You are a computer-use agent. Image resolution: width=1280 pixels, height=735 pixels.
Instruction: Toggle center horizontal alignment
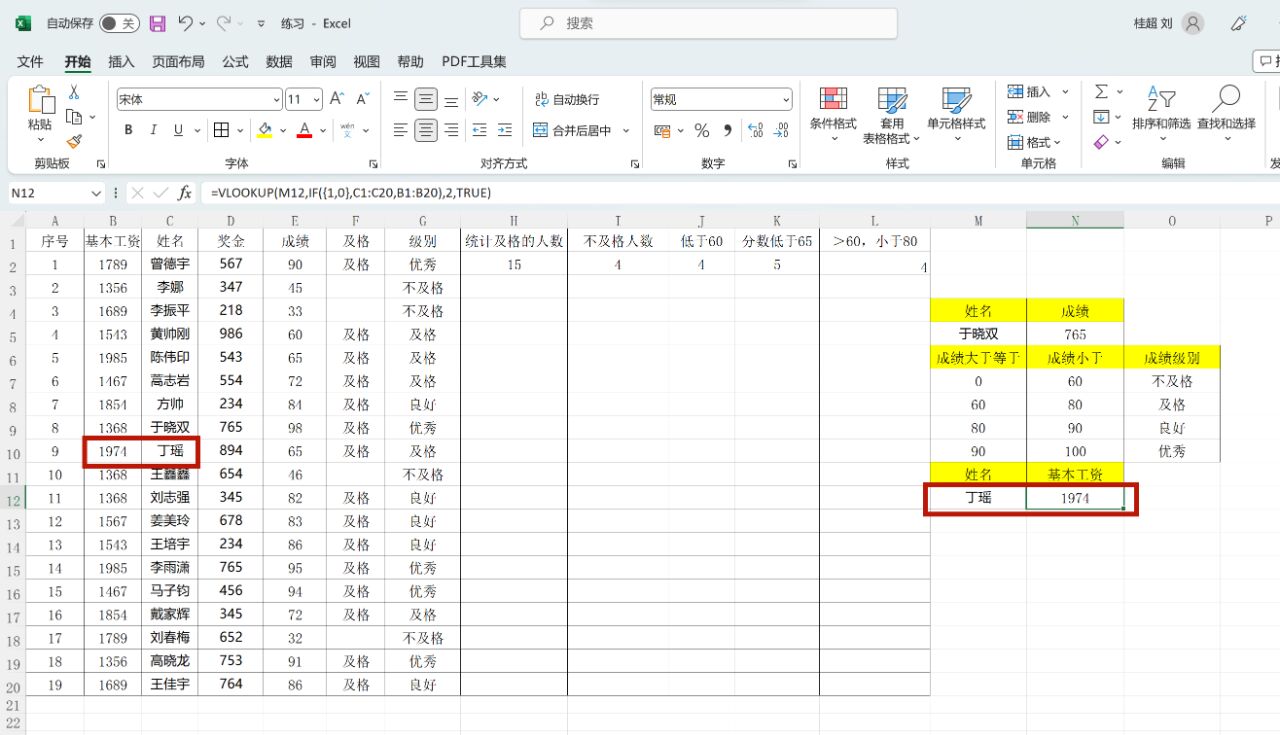[x=426, y=130]
